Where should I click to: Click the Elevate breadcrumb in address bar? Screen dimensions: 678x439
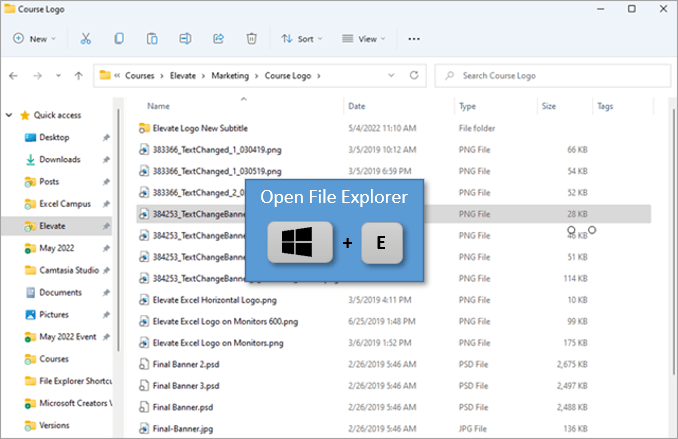pyautogui.click(x=185, y=75)
